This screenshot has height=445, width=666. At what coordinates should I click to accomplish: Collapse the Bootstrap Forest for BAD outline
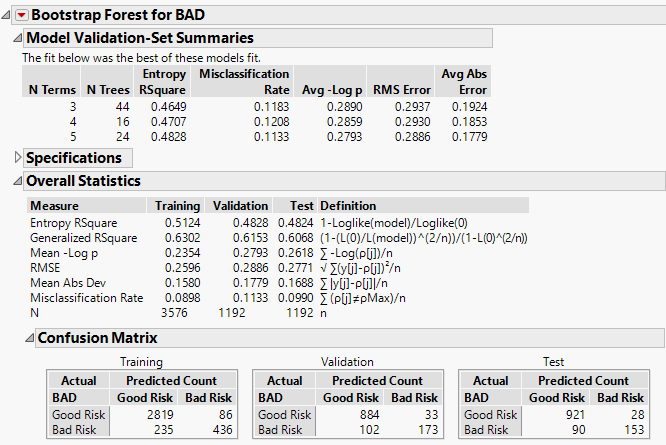8,16
